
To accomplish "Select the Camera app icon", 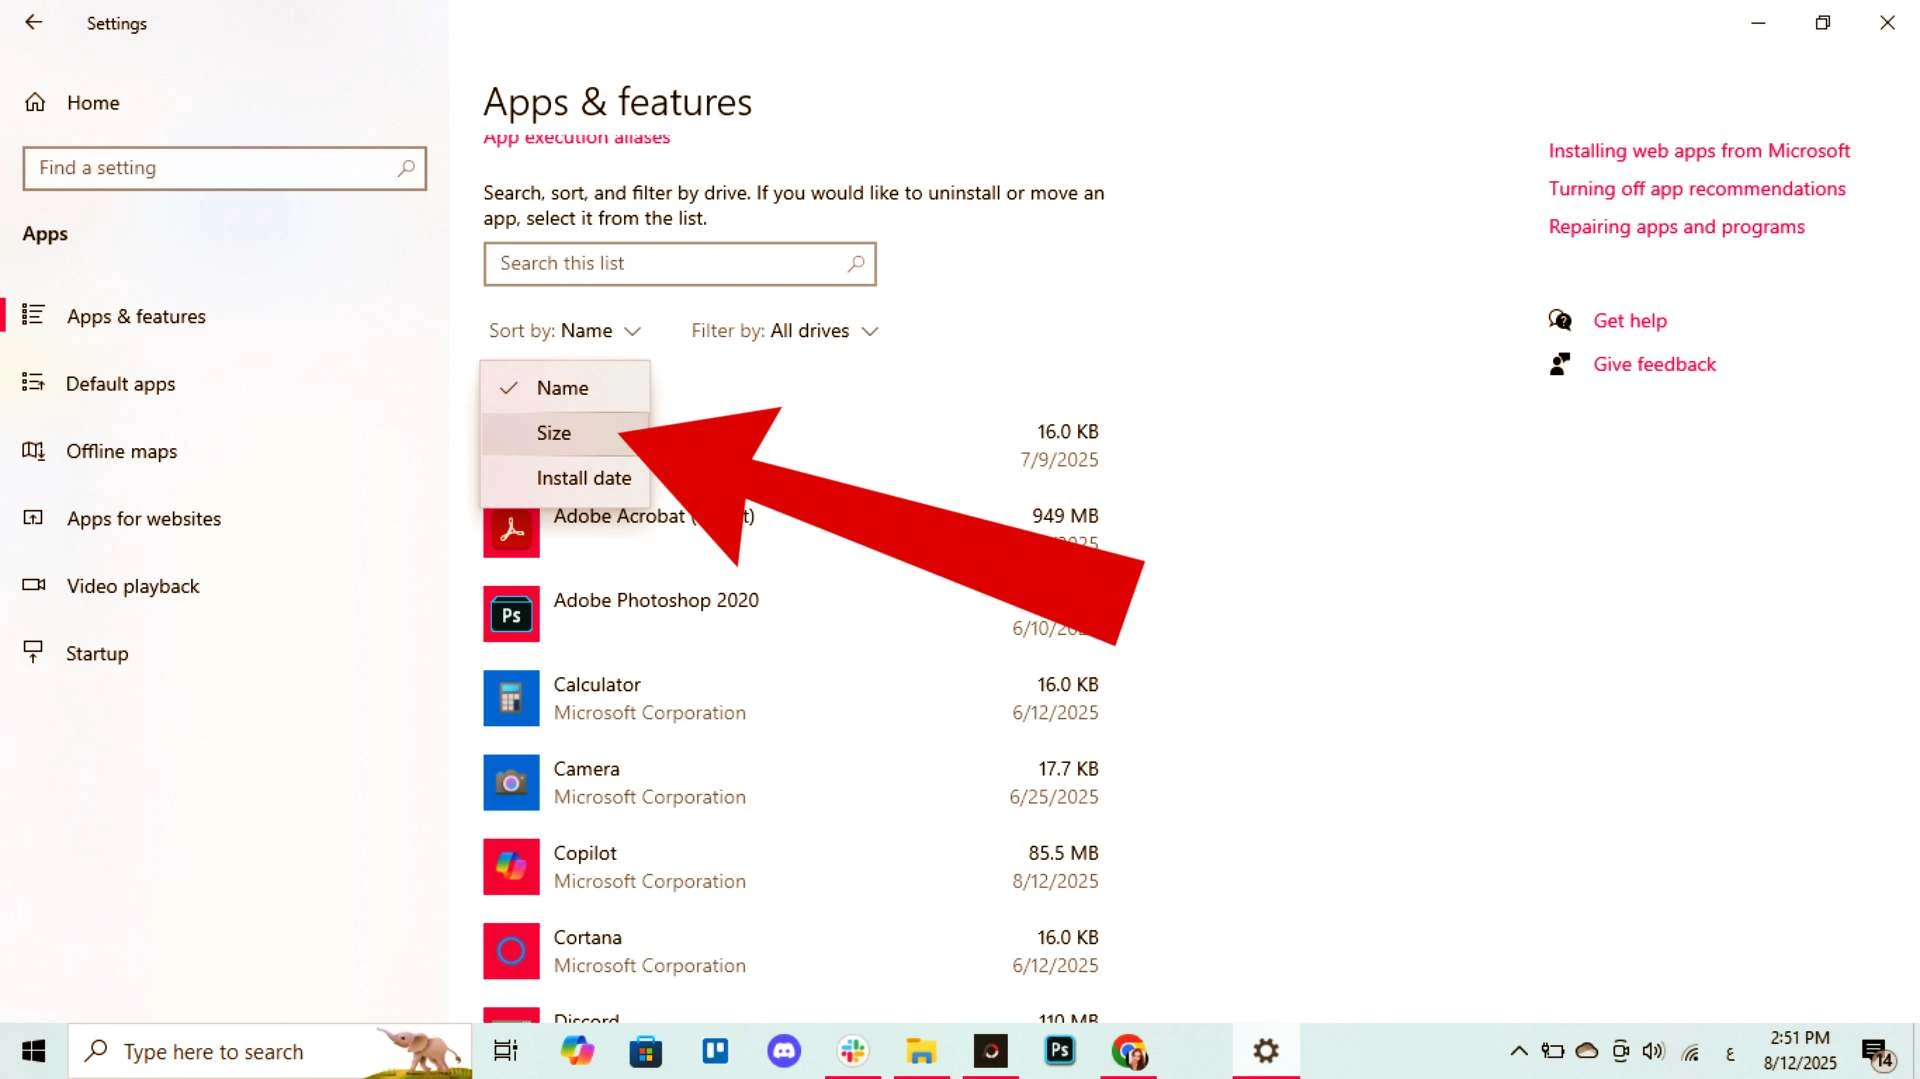I will click(511, 782).
